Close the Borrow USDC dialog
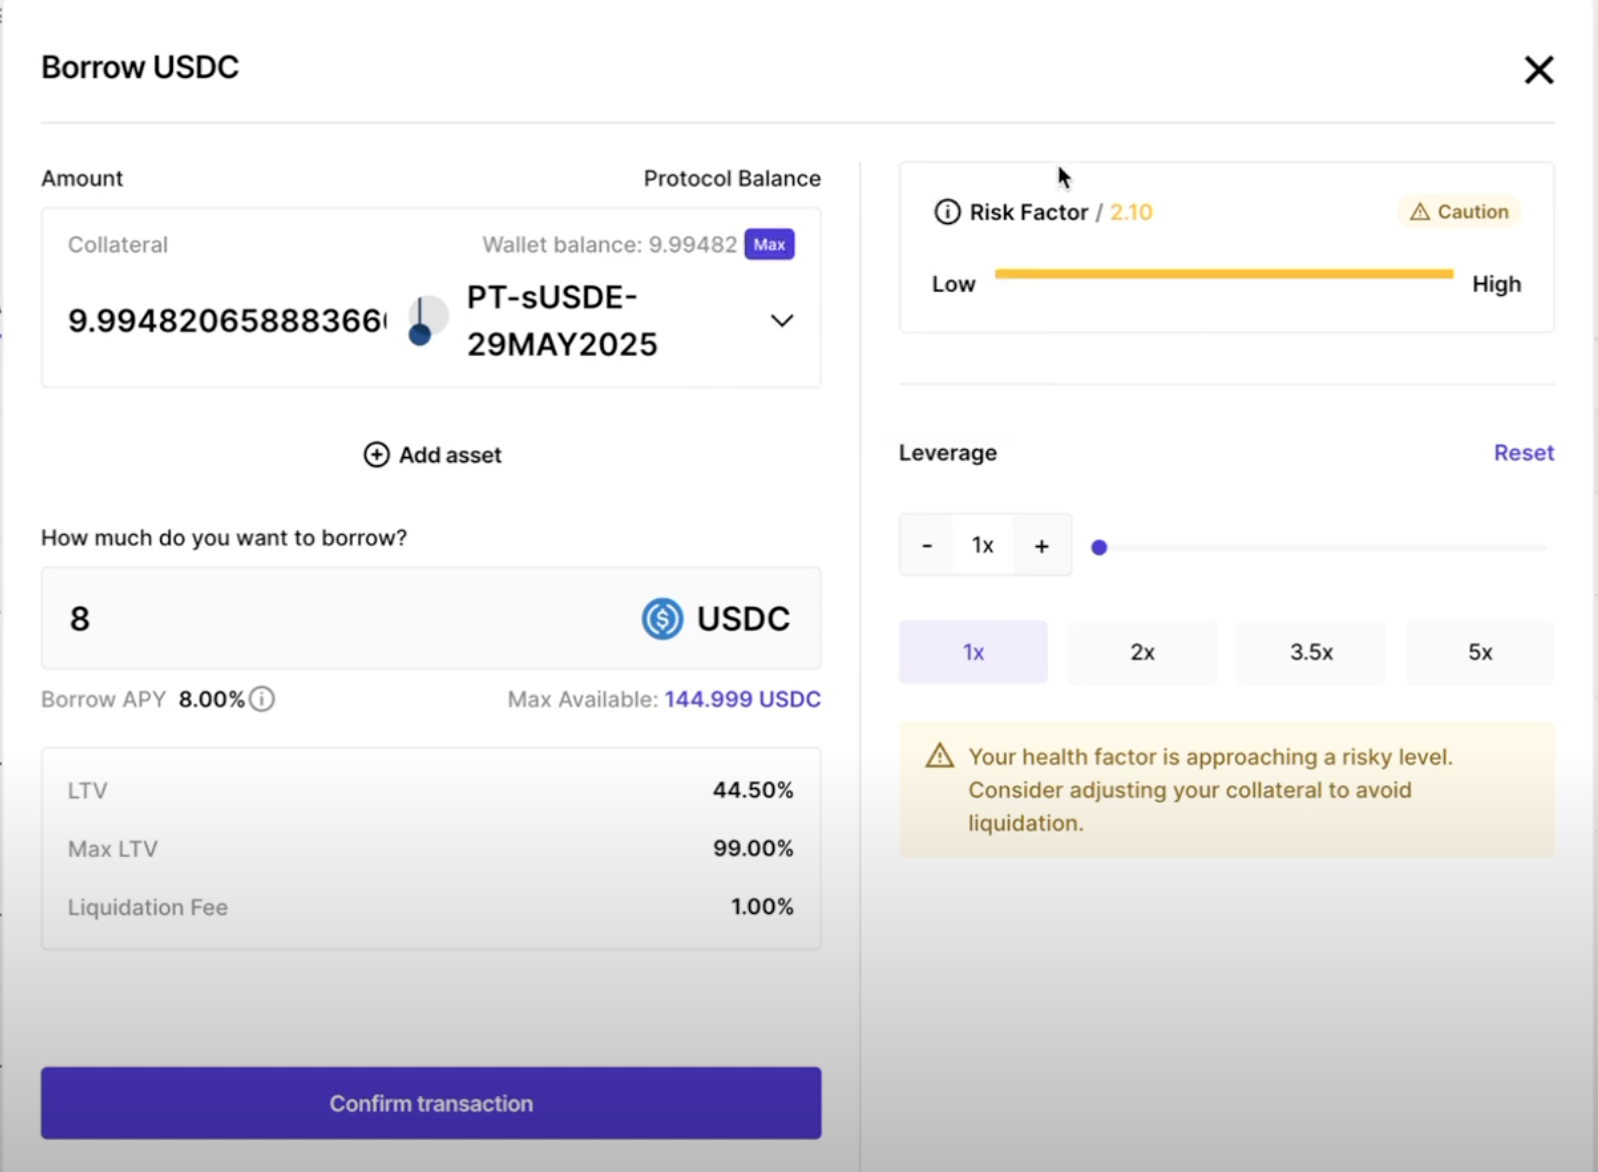1598x1172 pixels. click(1538, 70)
